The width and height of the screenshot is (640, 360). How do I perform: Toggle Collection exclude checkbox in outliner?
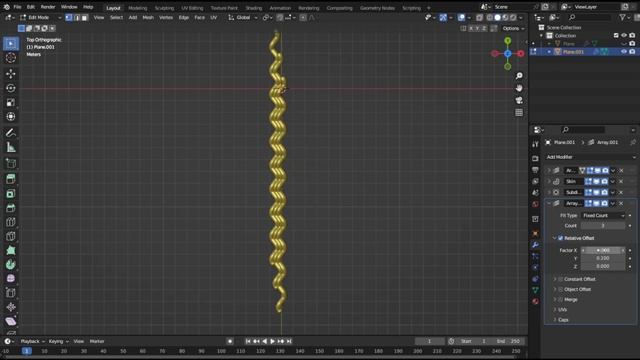(616, 36)
